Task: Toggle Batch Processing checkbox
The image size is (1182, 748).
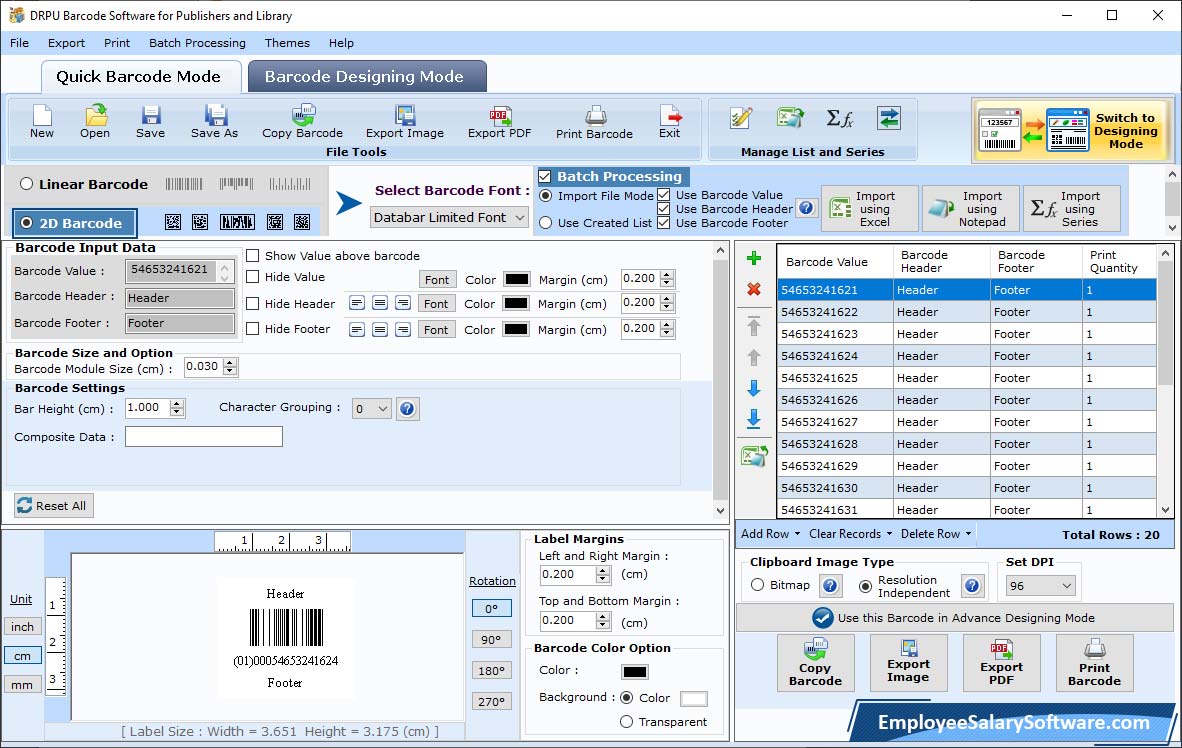Action: tap(544, 176)
